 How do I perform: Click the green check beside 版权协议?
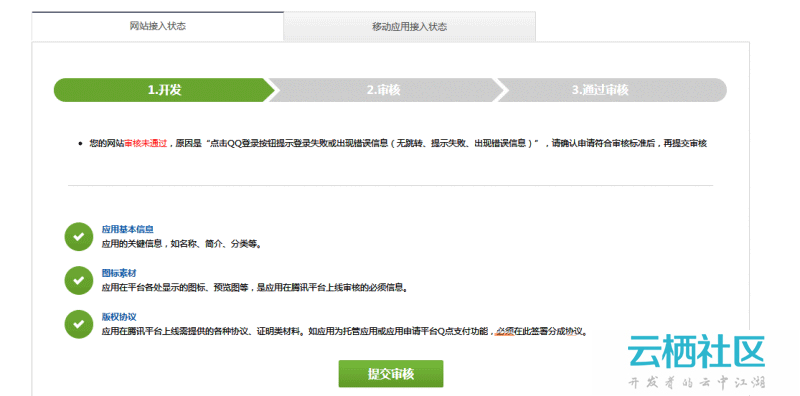tap(79, 324)
